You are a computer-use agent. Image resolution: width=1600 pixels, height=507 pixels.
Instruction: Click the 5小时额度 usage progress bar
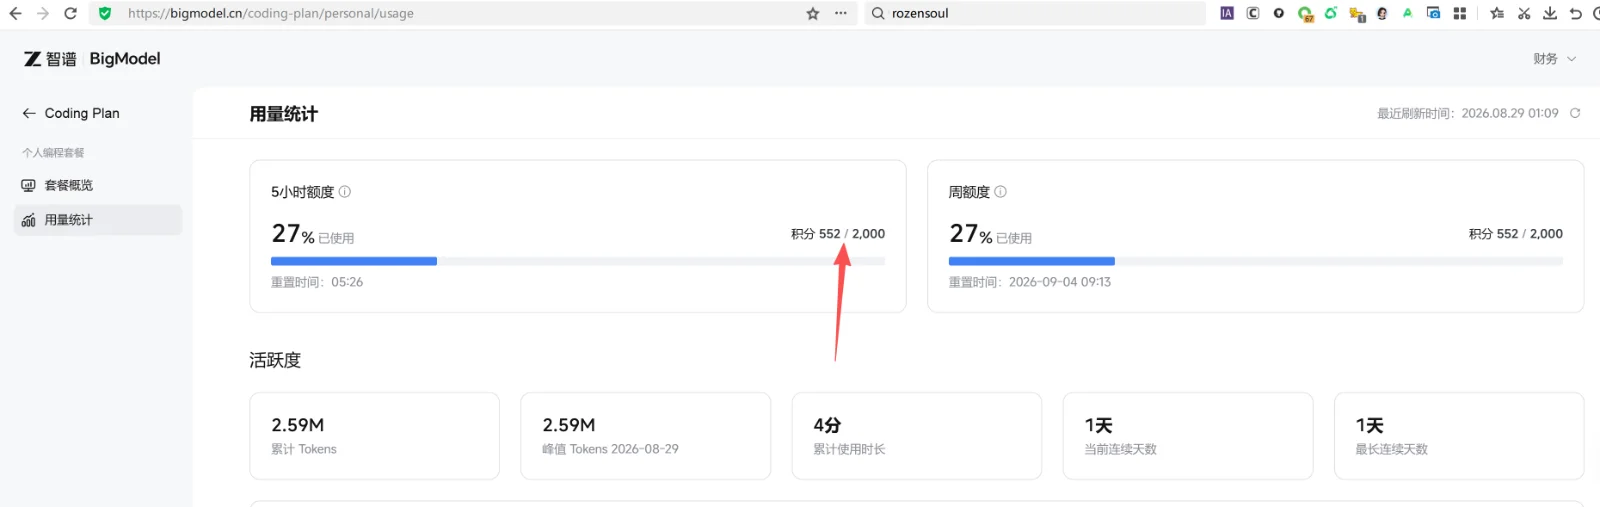click(578, 261)
